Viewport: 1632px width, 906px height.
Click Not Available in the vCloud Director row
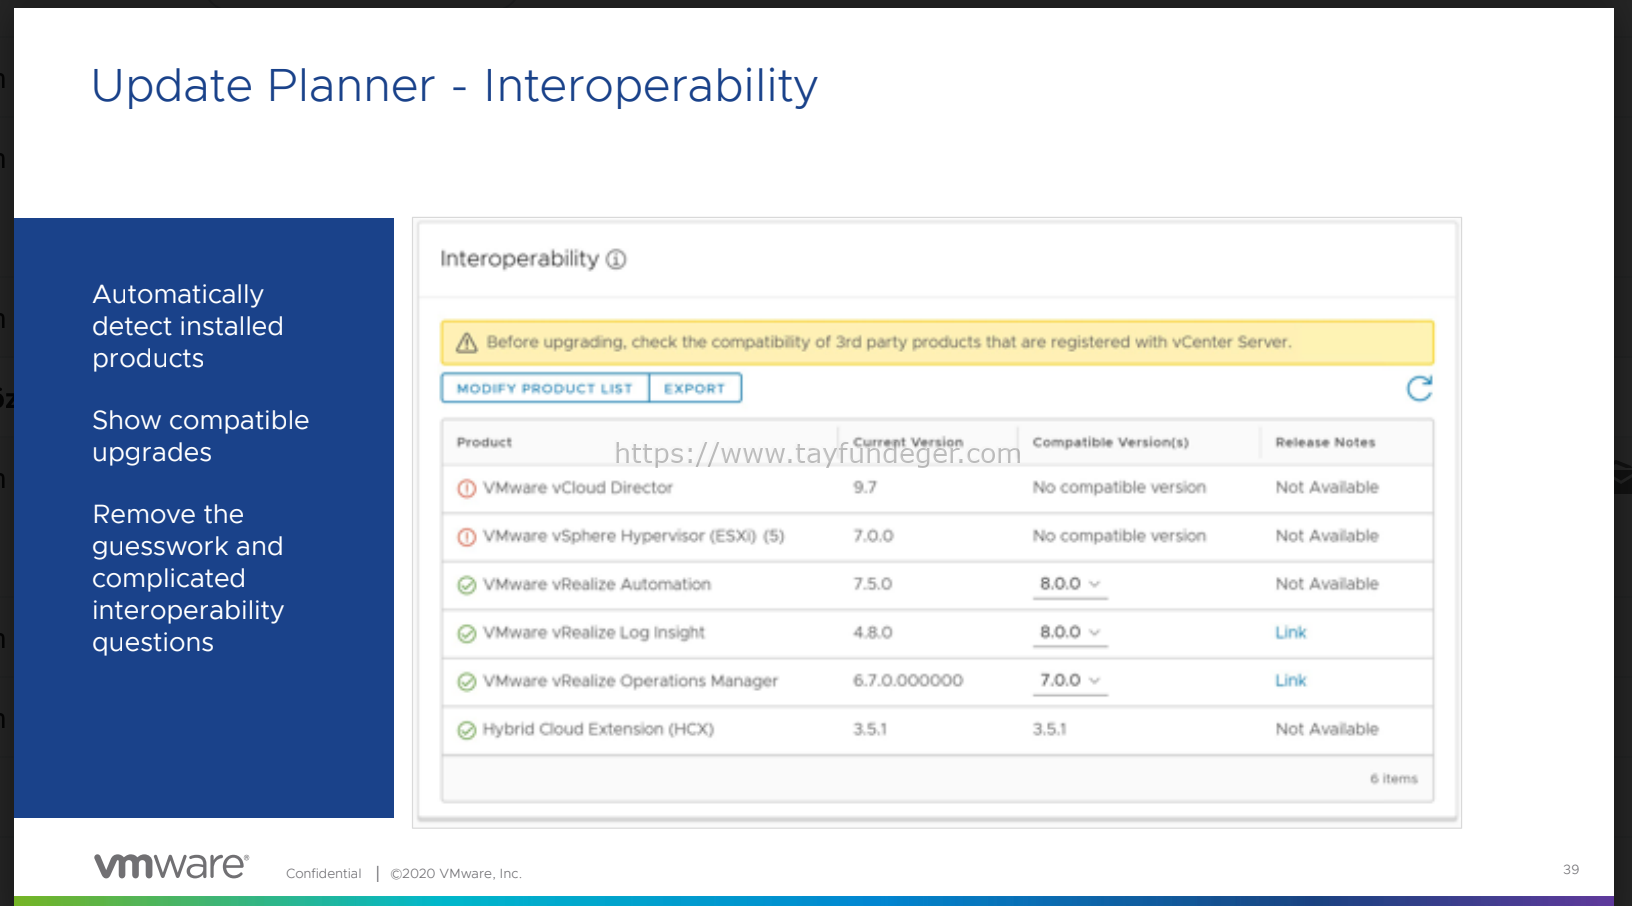coord(1327,487)
